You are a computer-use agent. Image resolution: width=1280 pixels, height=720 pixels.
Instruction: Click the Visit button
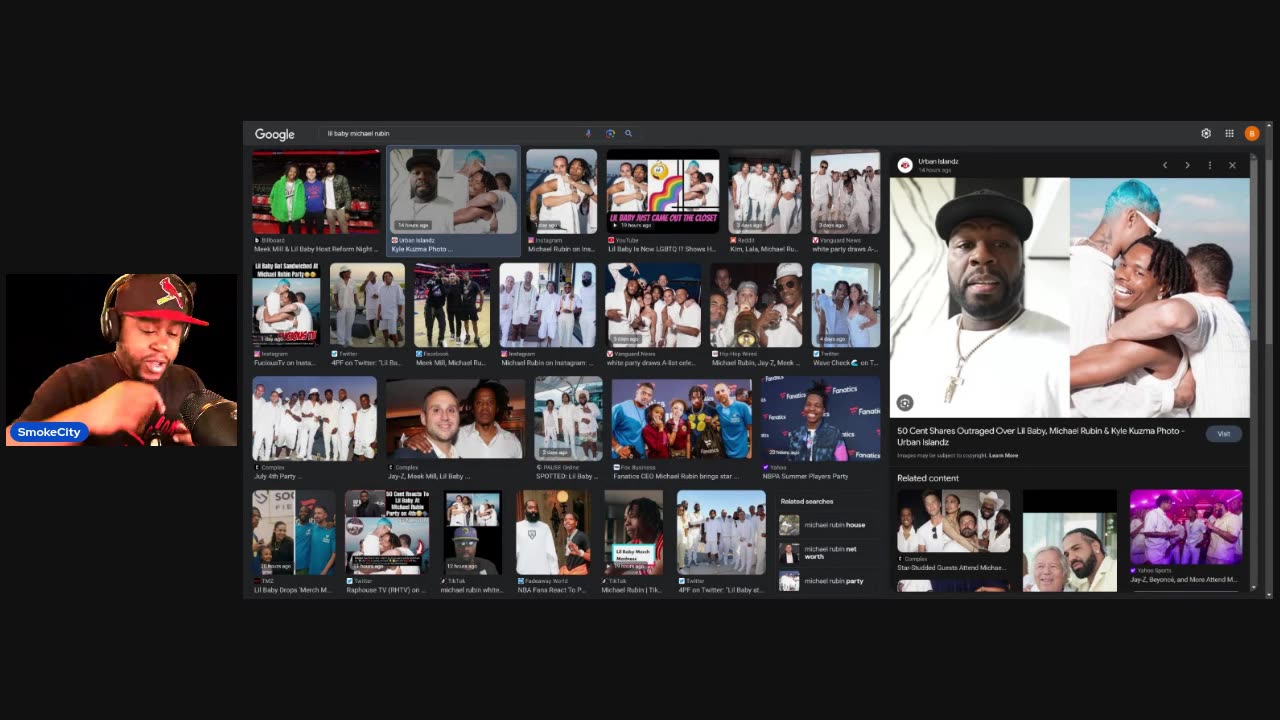pos(1223,434)
